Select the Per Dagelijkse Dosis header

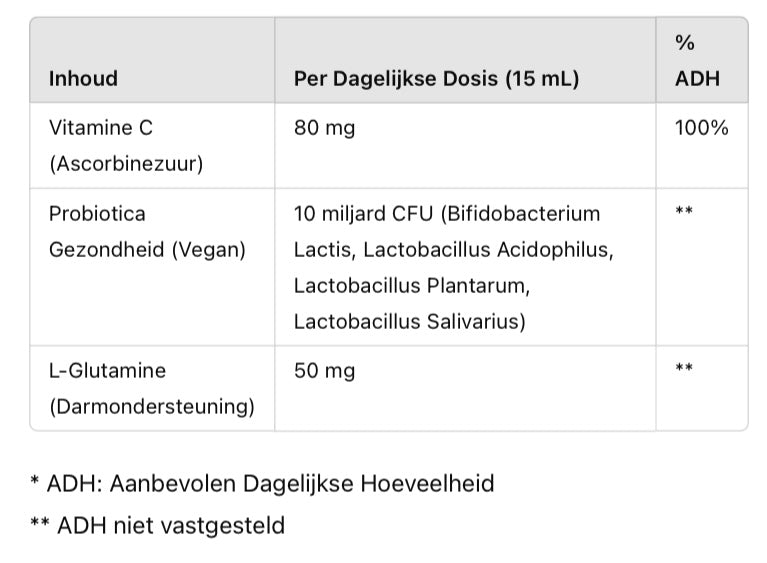436,78
